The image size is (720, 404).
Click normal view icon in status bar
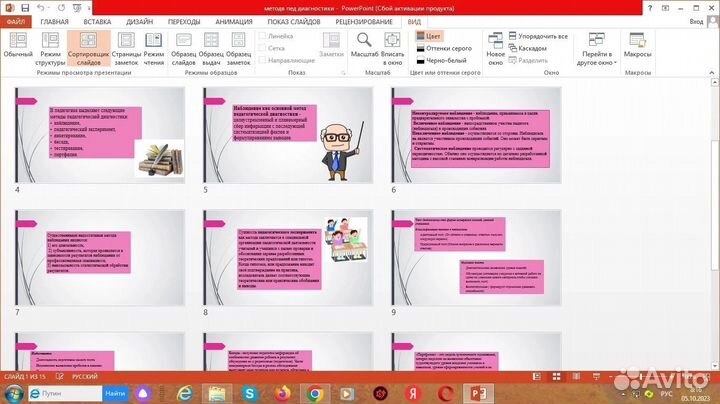click(537, 377)
